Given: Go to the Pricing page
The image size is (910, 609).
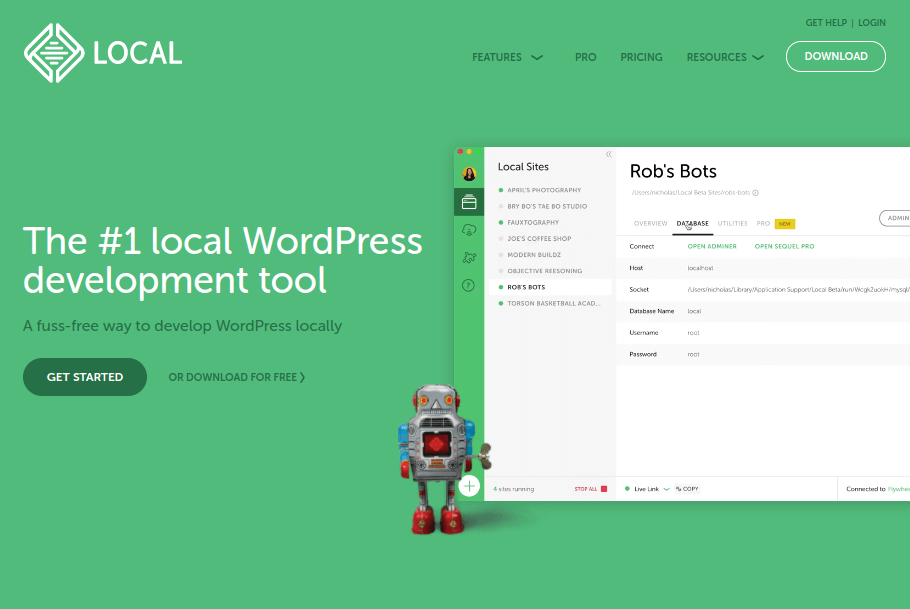Looking at the screenshot, I should click(x=641, y=57).
